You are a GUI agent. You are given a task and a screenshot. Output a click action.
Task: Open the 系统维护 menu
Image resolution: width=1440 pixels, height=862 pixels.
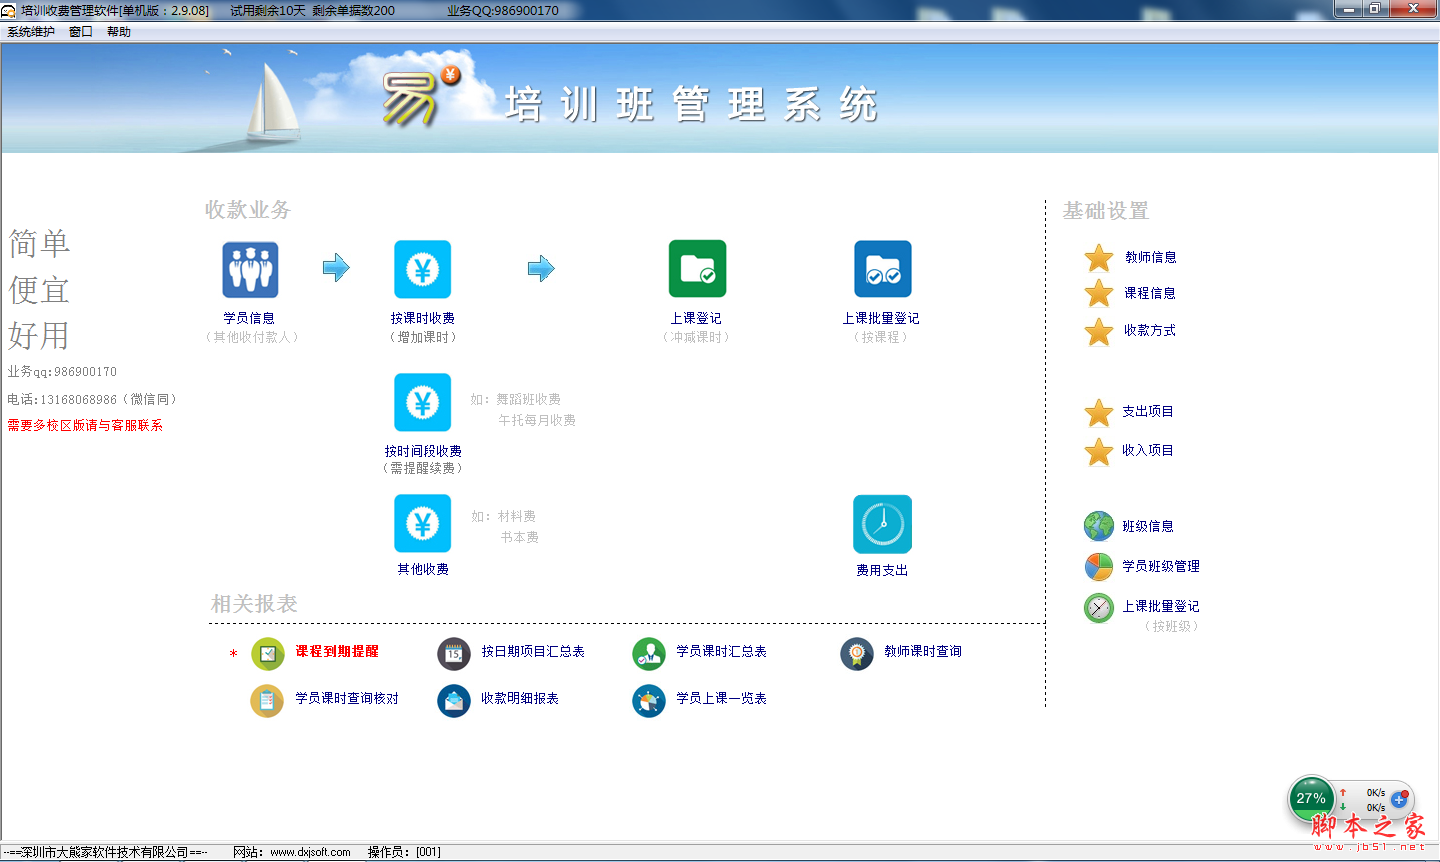click(31, 32)
